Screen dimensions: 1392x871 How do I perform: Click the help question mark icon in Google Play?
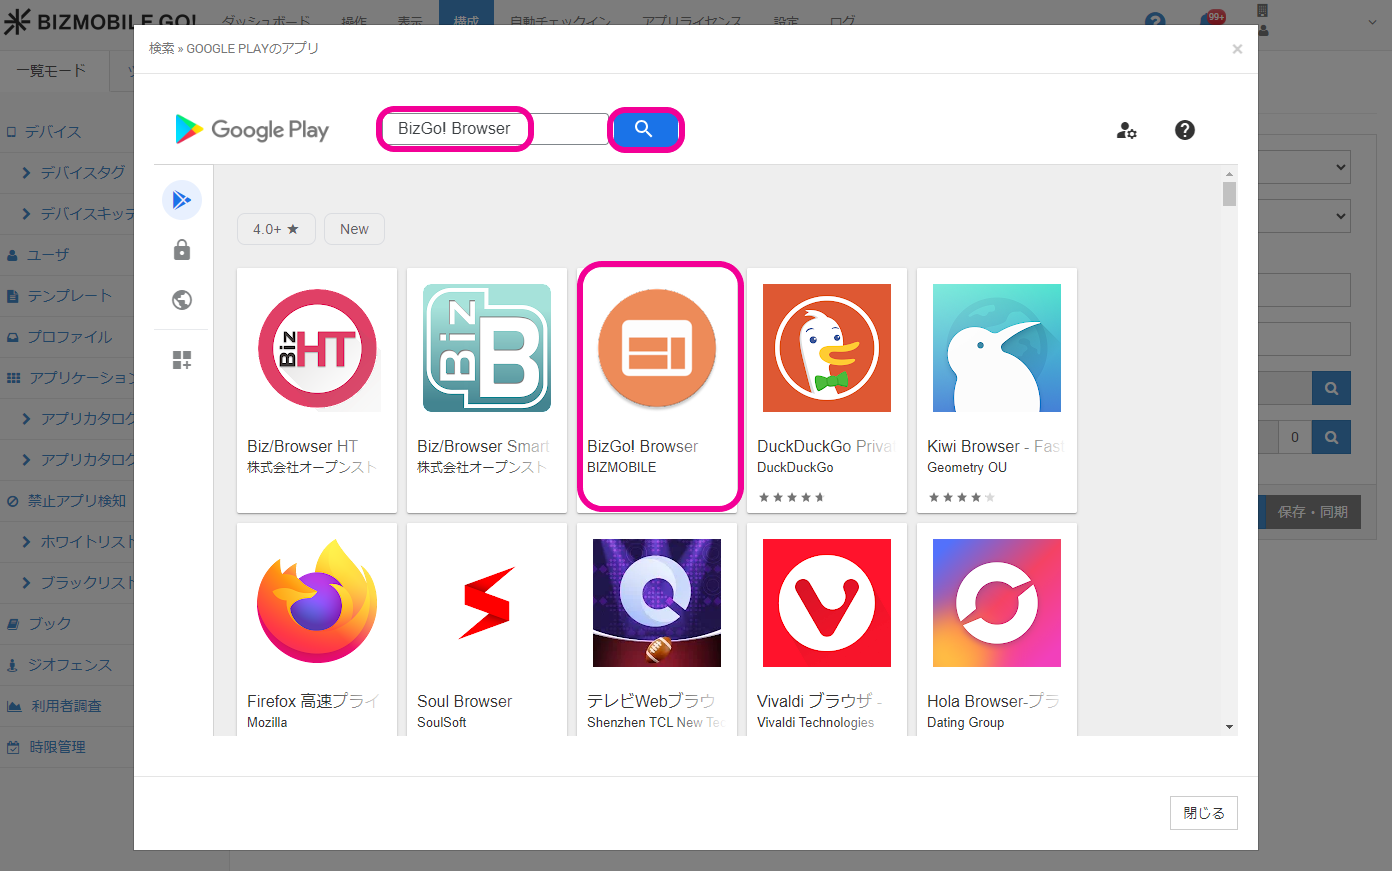click(1185, 130)
